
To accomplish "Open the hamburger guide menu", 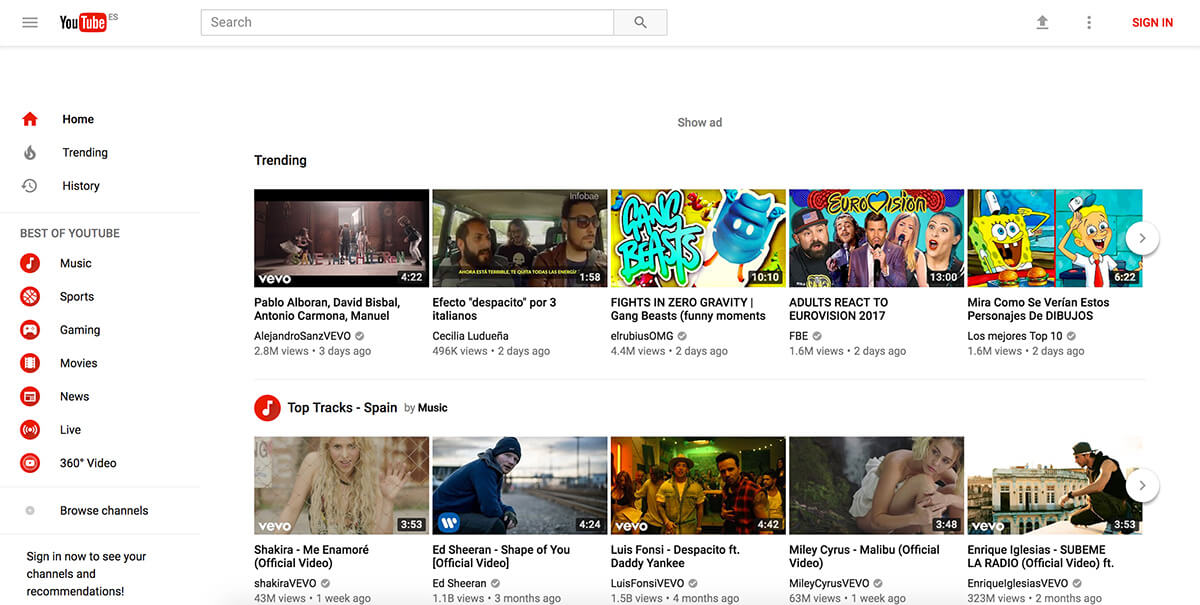I will coord(30,22).
